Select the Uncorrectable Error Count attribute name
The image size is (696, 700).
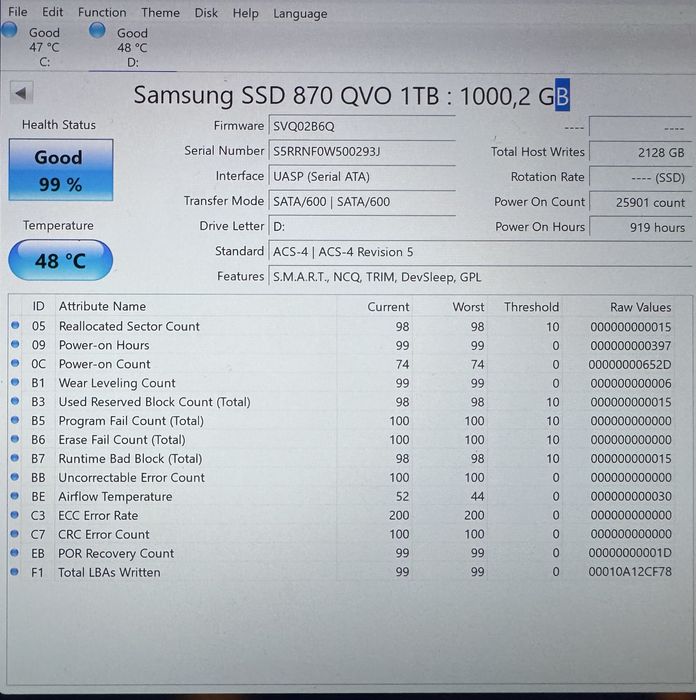tap(132, 478)
